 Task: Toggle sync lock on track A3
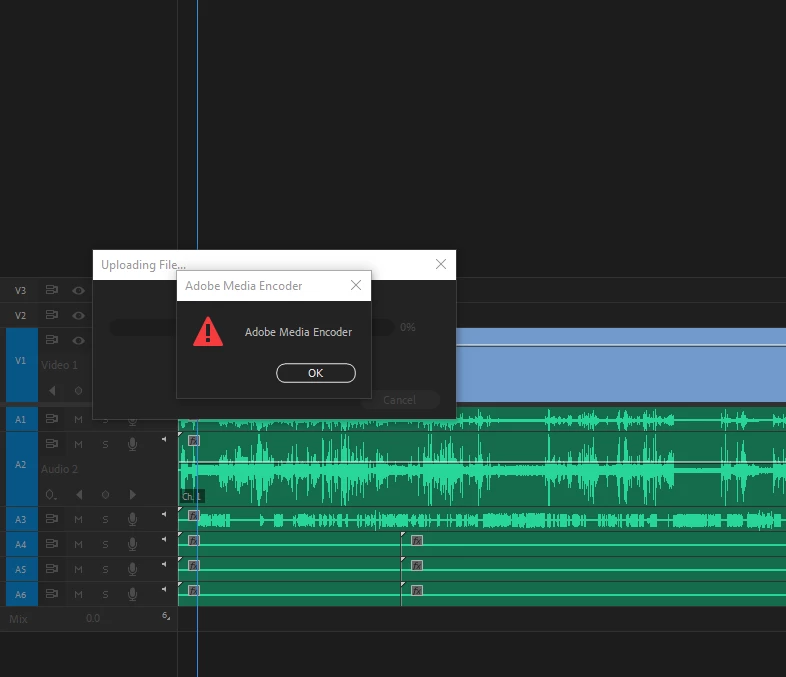(52, 519)
